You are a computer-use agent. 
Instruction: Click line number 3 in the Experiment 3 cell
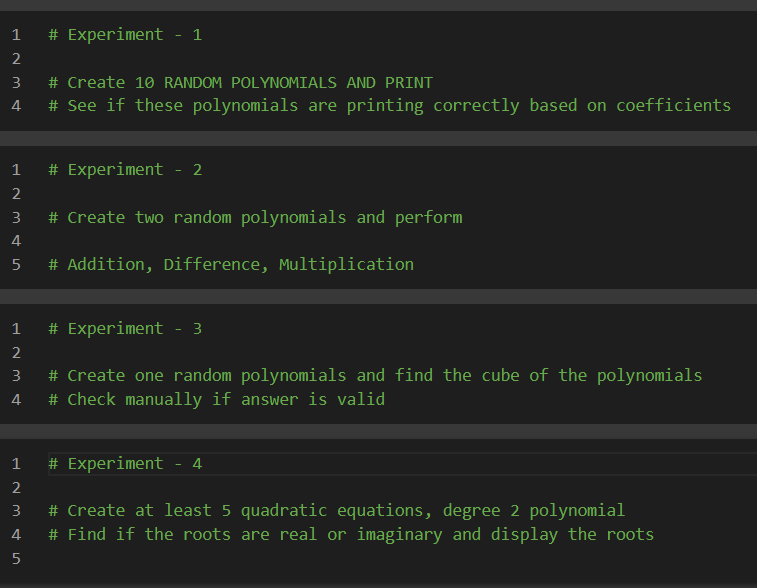point(16,376)
